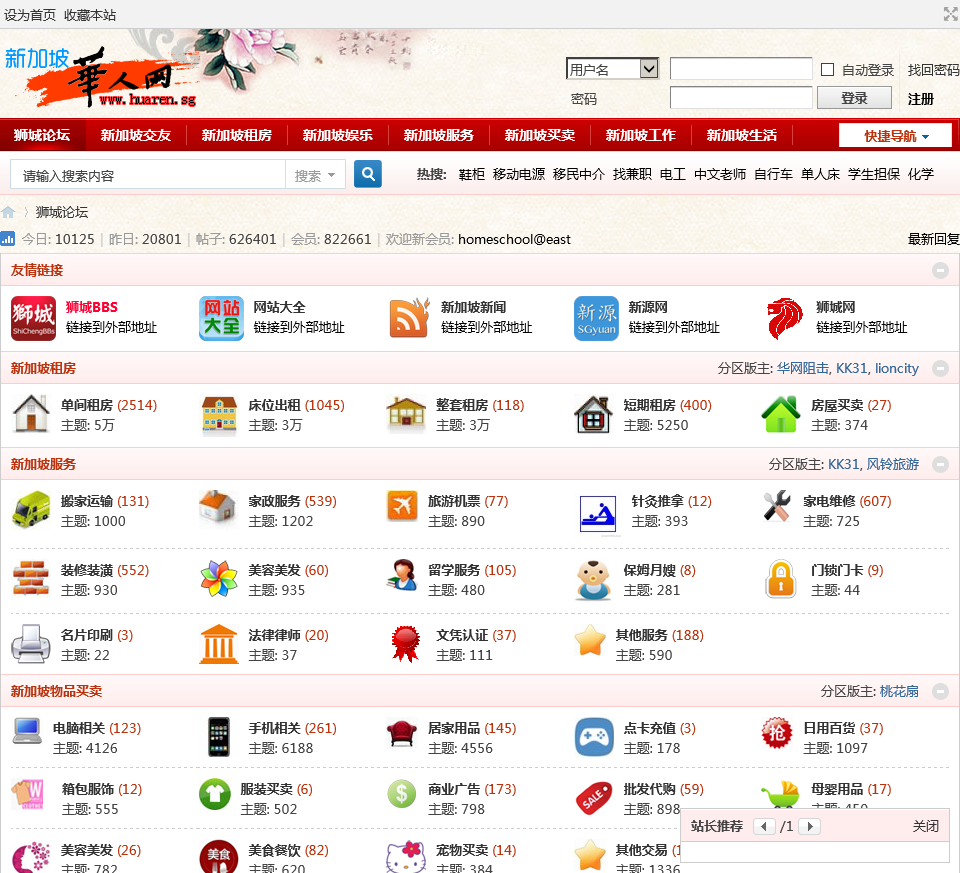Click the 针灸推拿 massage icon

coord(598,514)
